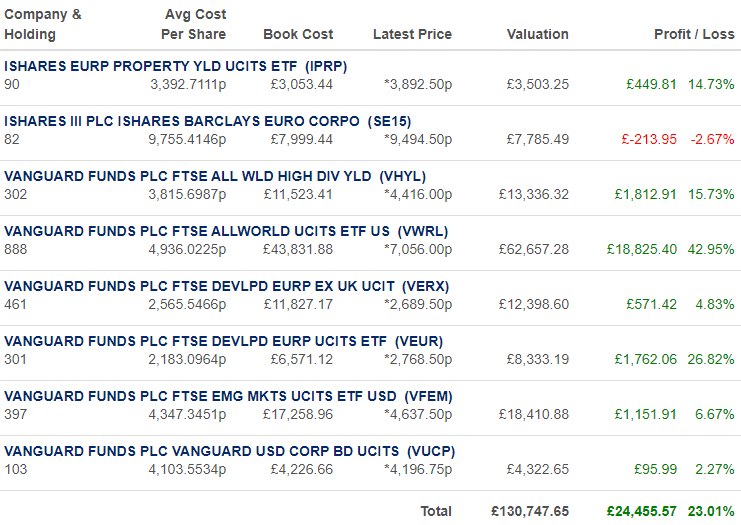Image resolution: width=741 pixels, height=525 pixels.
Task: Open VANGUARD USD CORP BD UCITS (VUCP)
Action: pos(230,451)
